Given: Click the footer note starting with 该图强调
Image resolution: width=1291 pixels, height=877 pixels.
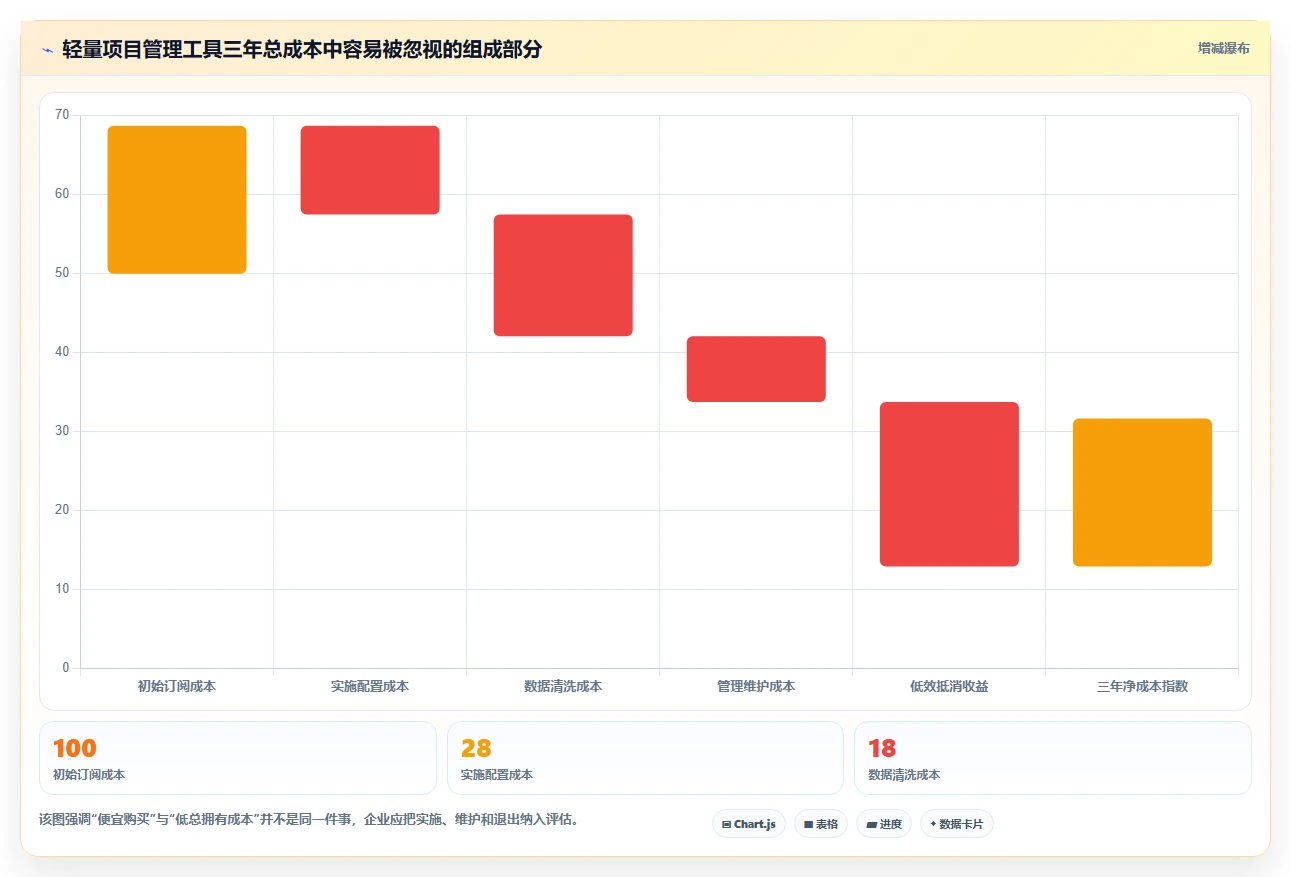Looking at the screenshot, I should [309, 820].
